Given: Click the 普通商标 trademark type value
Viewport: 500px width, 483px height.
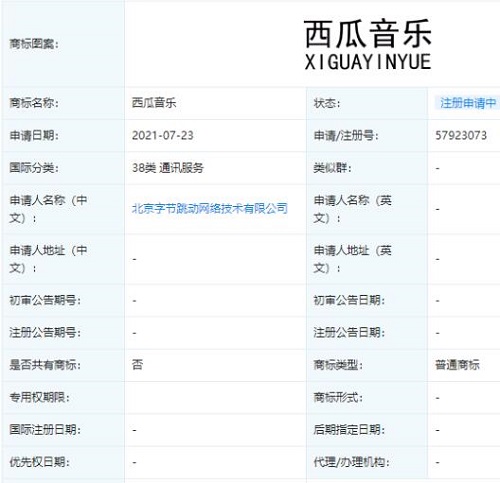Looking at the screenshot, I should tap(457, 365).
